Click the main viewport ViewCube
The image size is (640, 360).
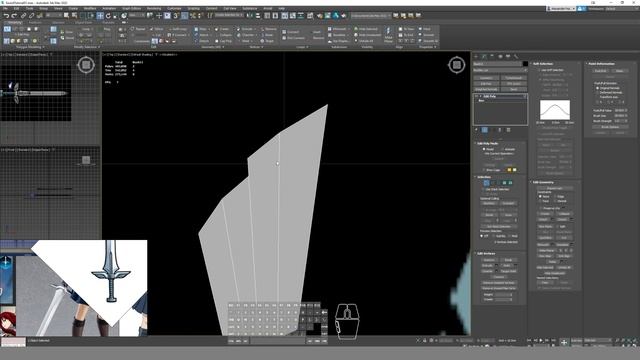point(457,64)
